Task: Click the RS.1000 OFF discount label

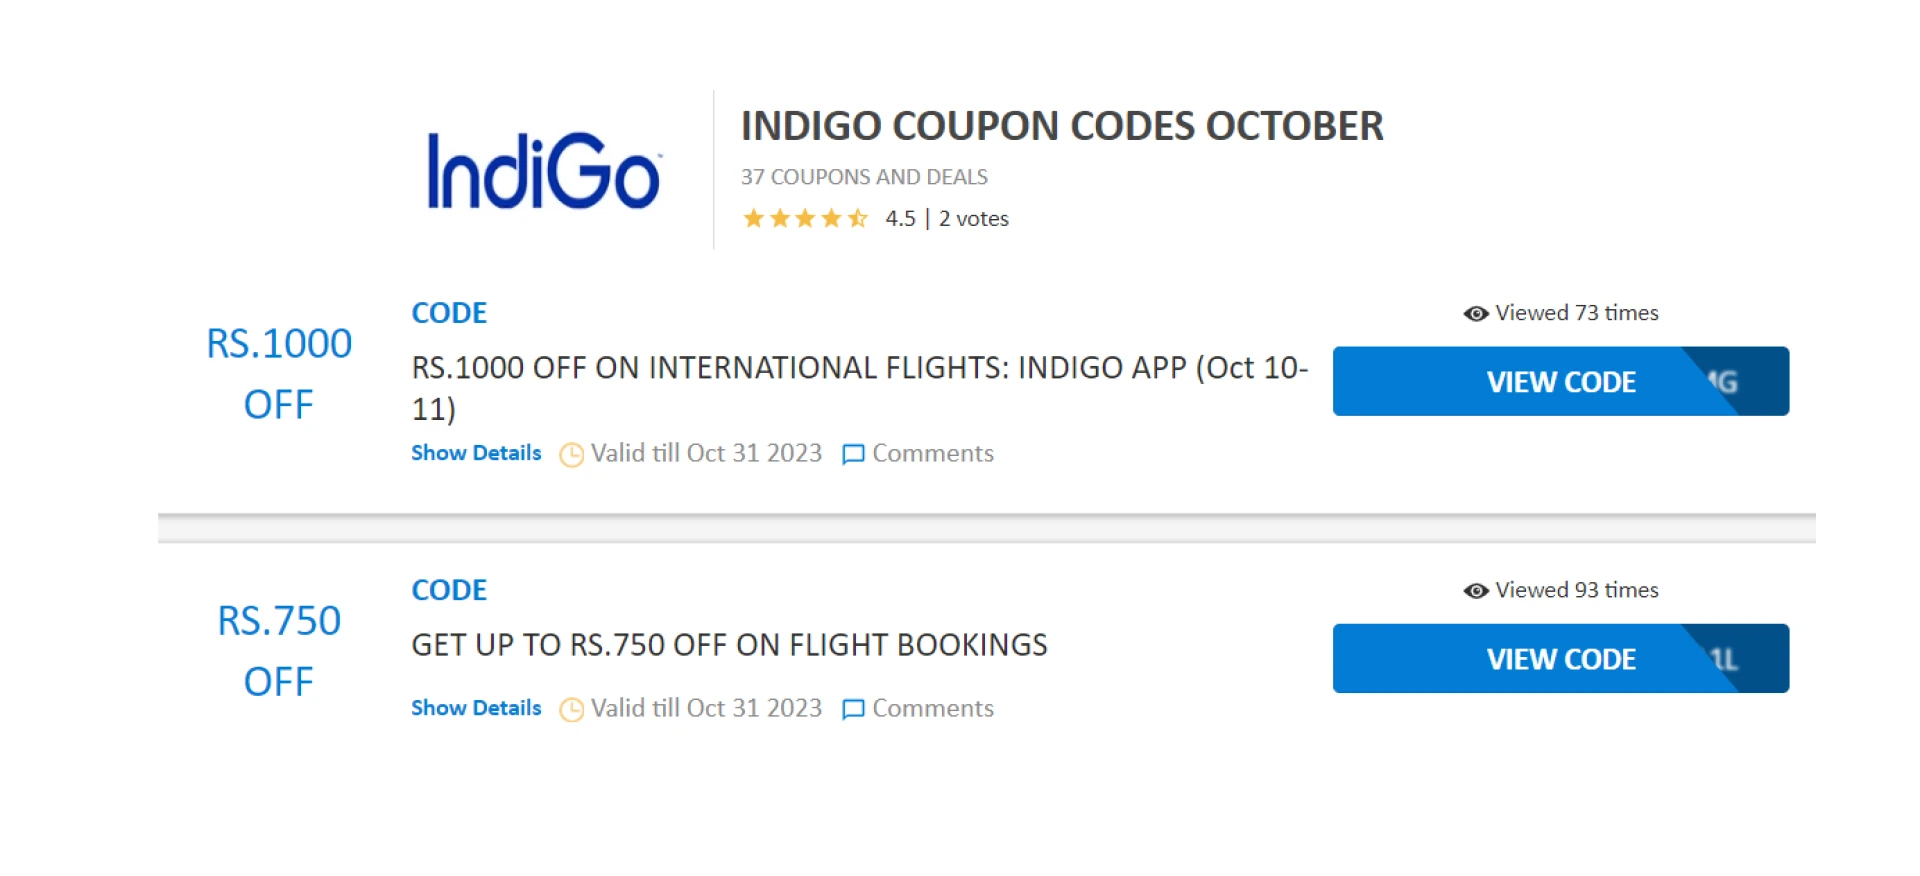Action: coord(279,374)
